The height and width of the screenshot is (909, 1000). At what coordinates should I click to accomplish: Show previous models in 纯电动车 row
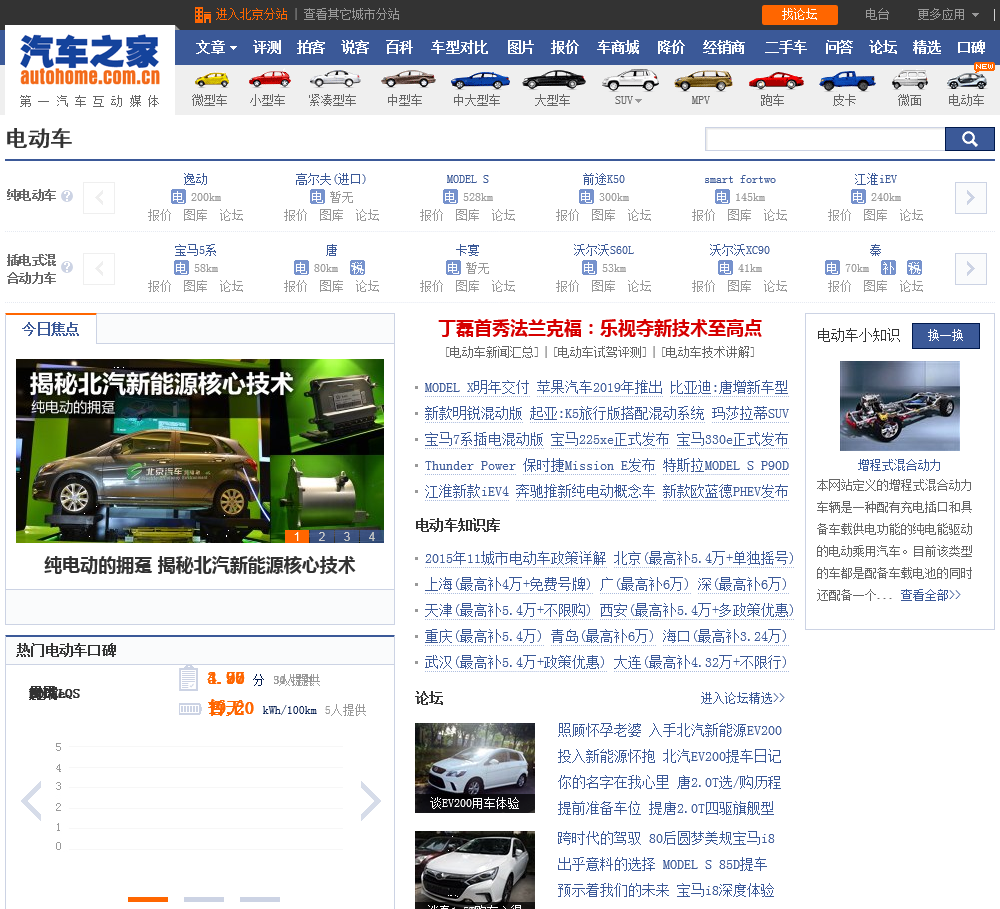click(99, 198)
